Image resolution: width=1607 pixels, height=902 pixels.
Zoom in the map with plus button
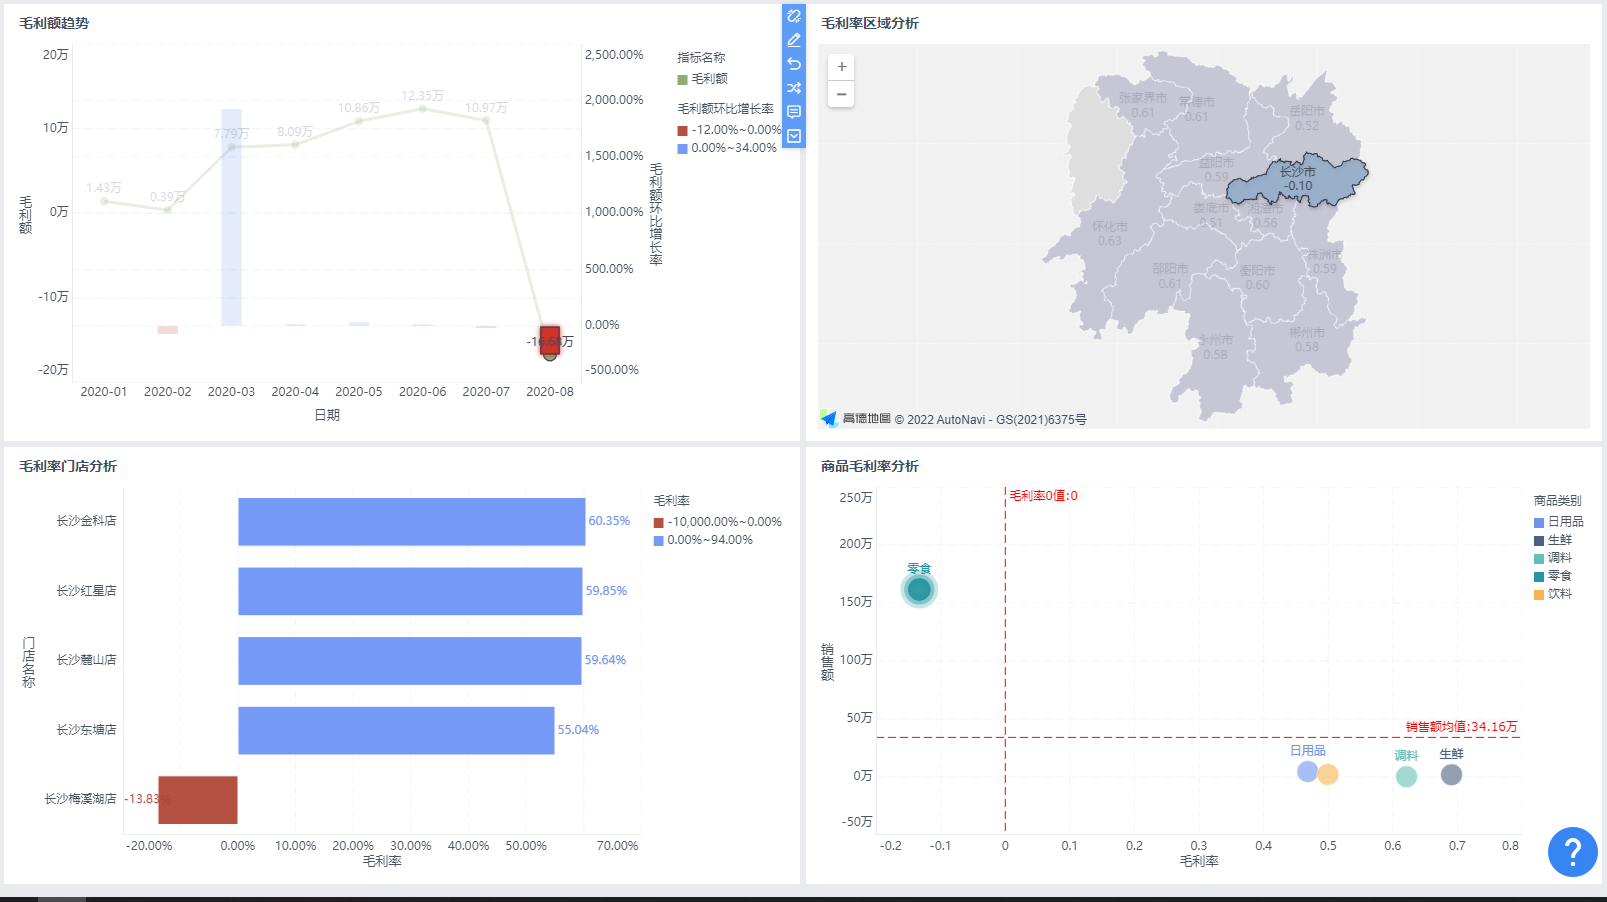841,67
